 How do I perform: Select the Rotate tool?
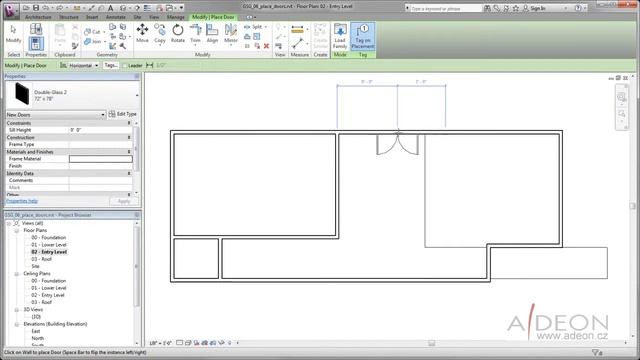coord(178,33)
